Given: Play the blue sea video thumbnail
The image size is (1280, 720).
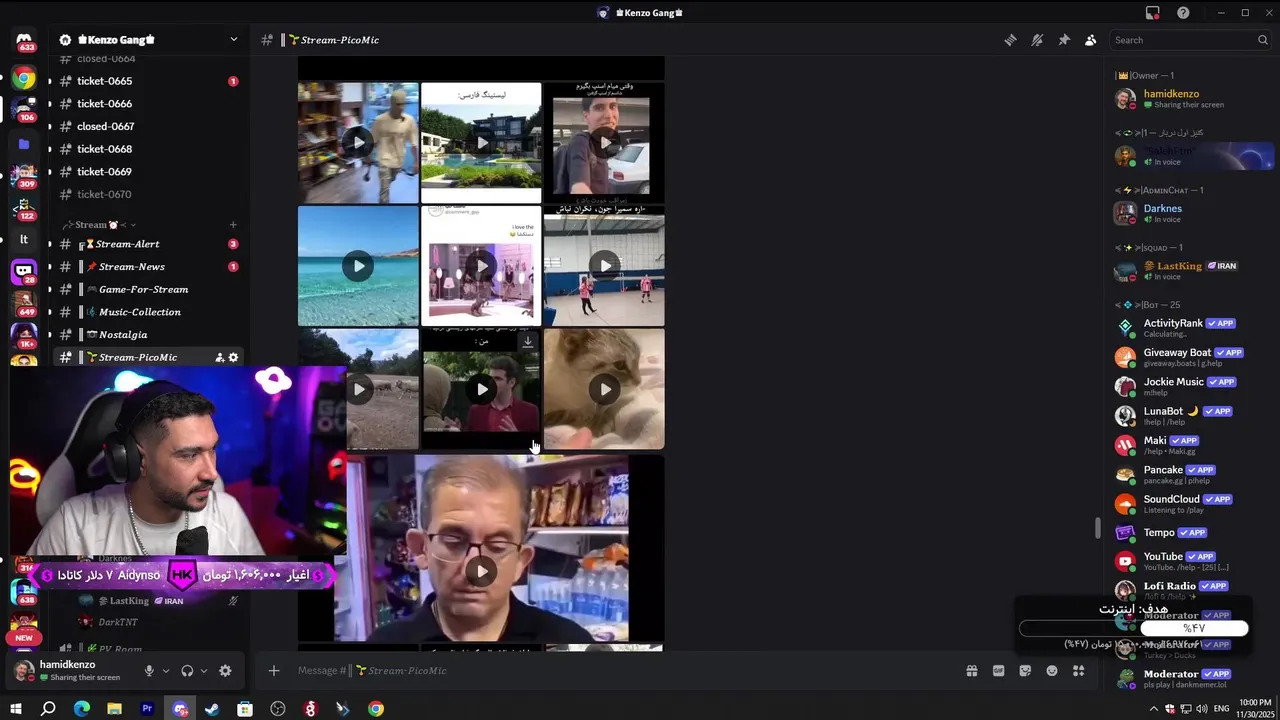Looking at the screenshot, I should tap(358, 266).
